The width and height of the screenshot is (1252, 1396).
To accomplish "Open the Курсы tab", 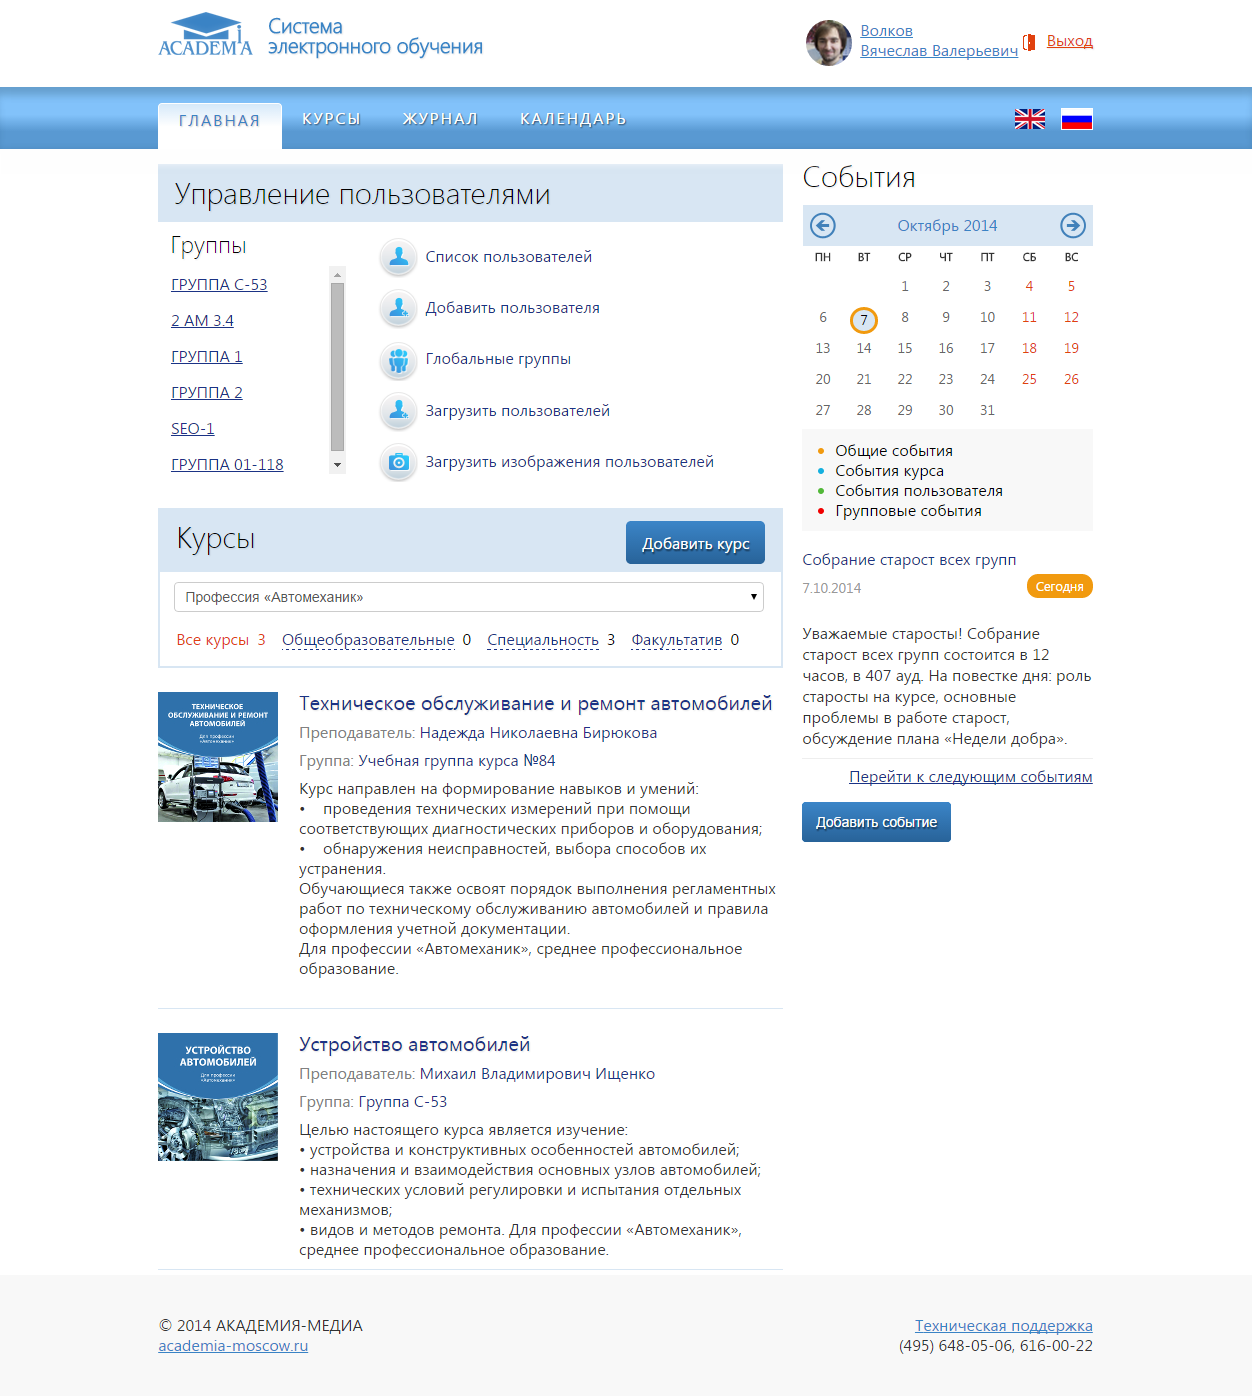I will (x=331, y=119).
